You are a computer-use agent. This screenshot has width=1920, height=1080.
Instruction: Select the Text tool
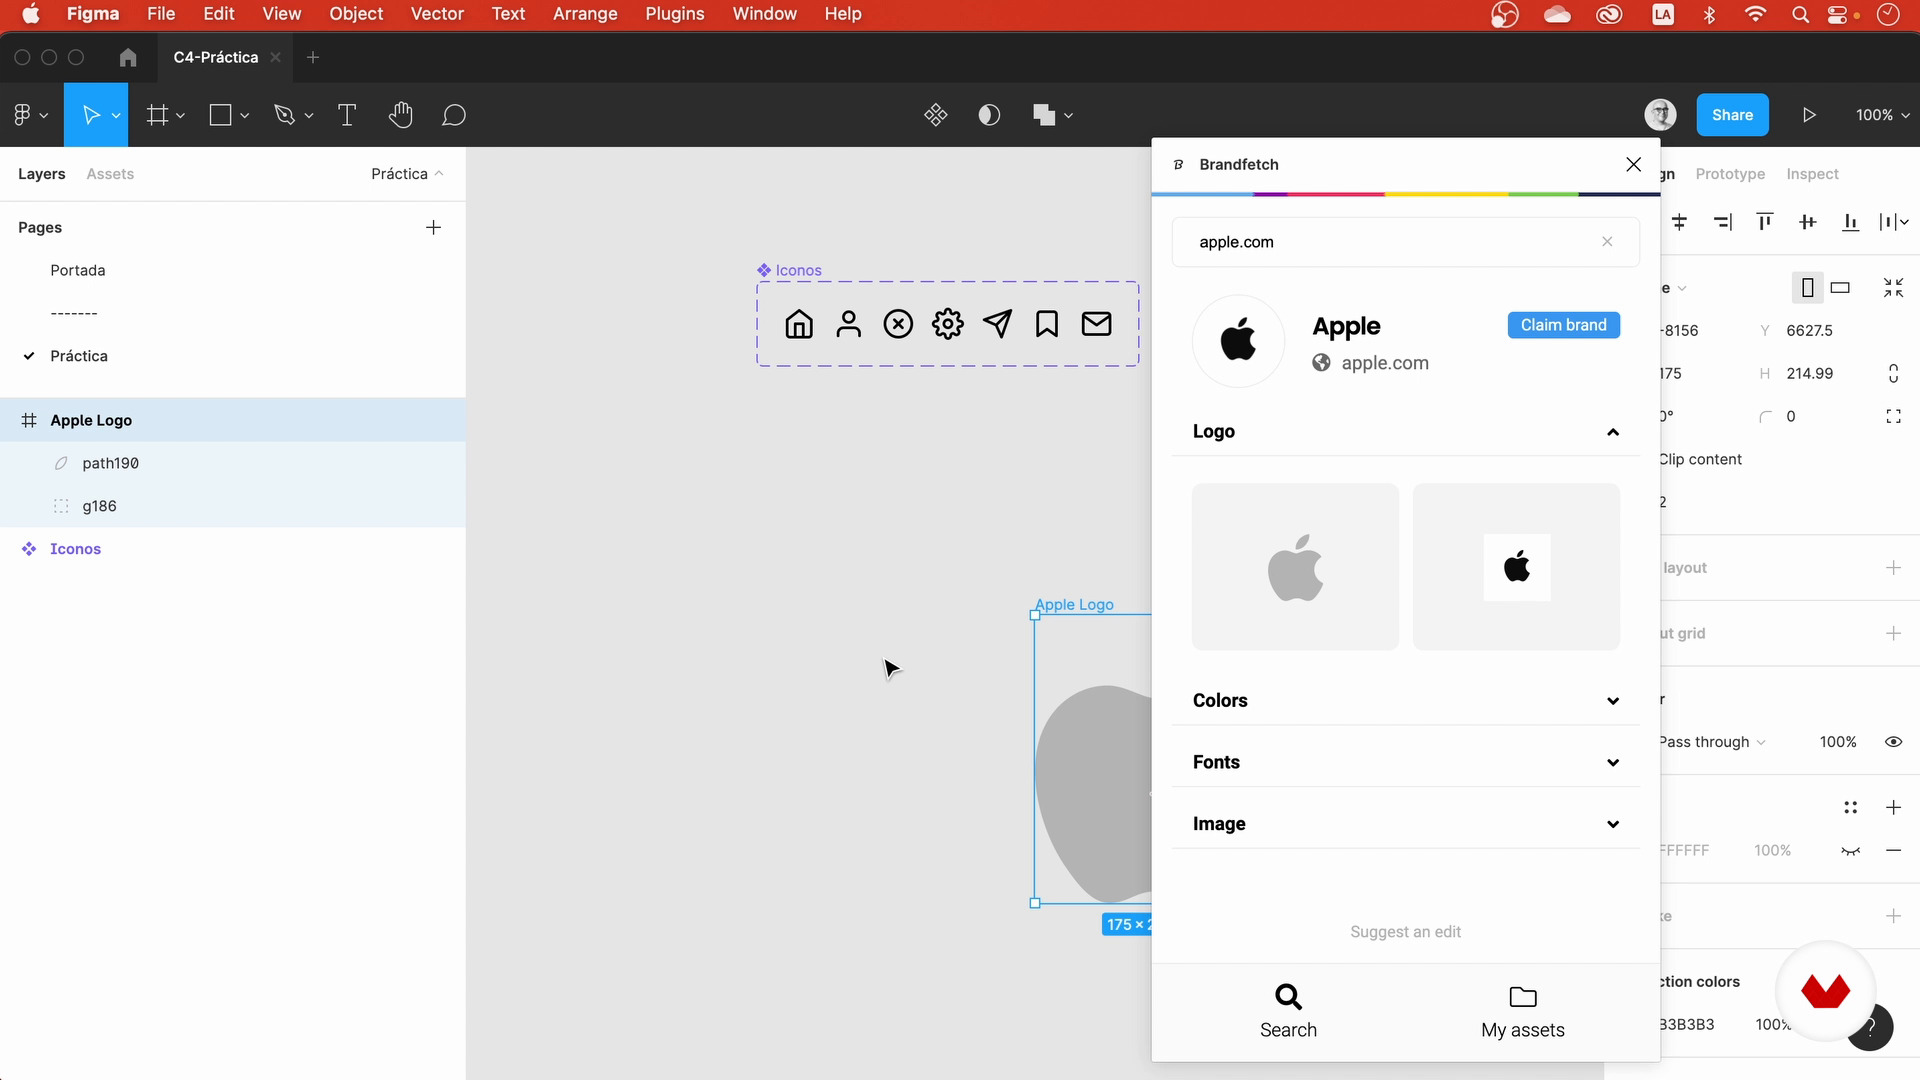[347, 115]
